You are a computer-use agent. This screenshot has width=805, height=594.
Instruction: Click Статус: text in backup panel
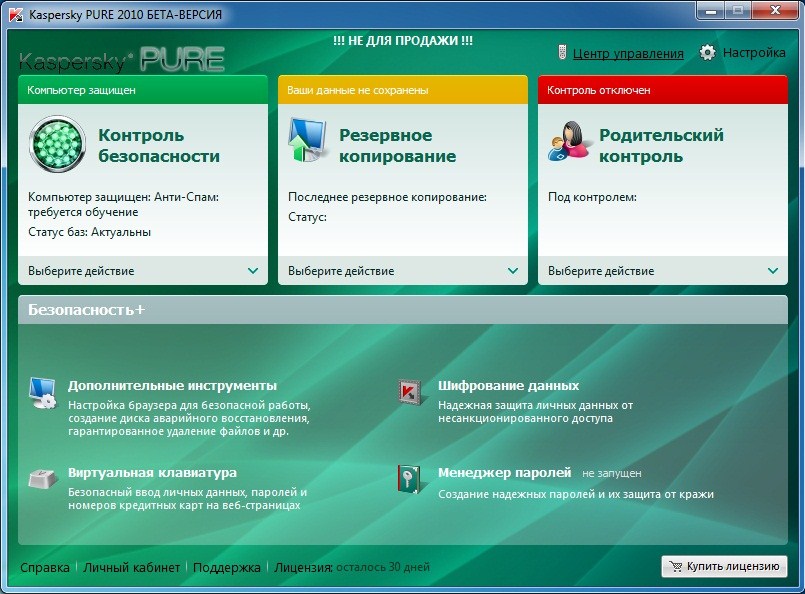tap(307, 217)
